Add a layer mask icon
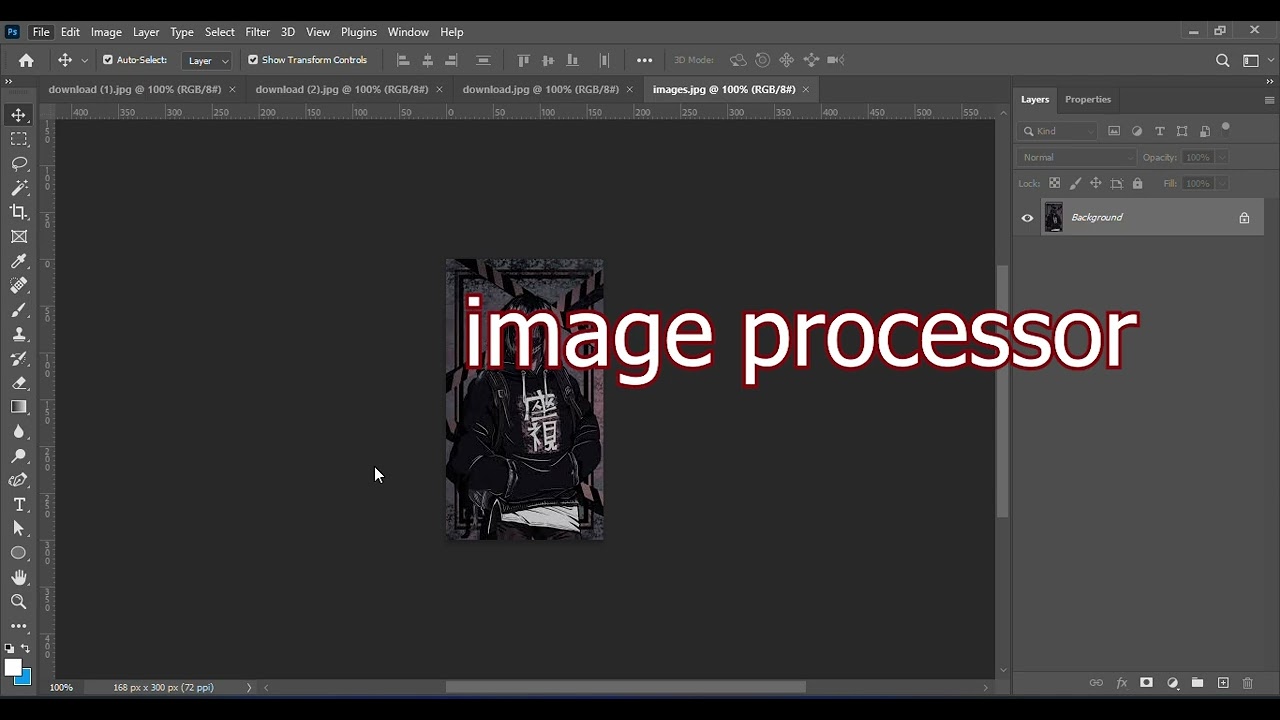1280x720 pixels. 1146,683
